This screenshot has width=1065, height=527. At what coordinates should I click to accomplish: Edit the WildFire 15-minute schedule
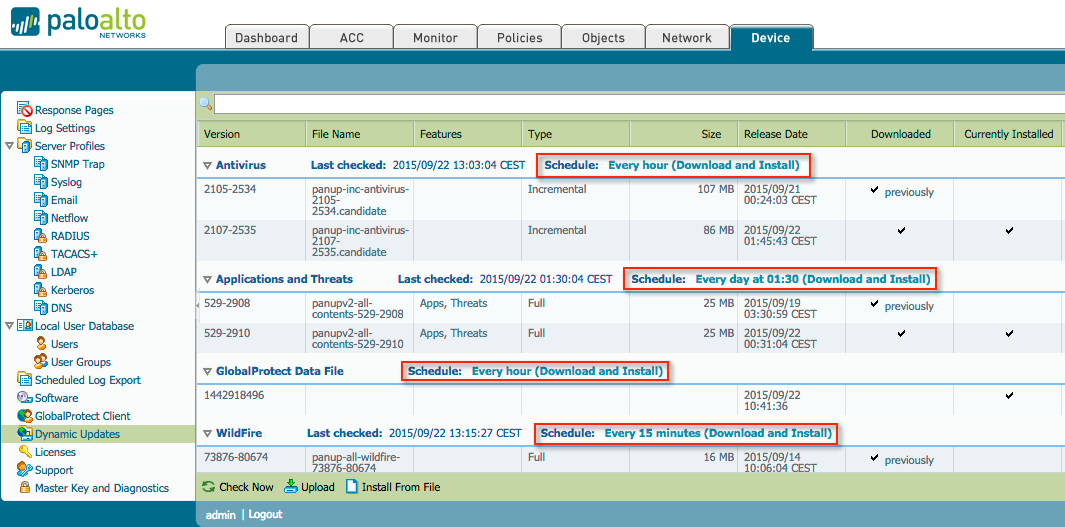coord(718,433)
